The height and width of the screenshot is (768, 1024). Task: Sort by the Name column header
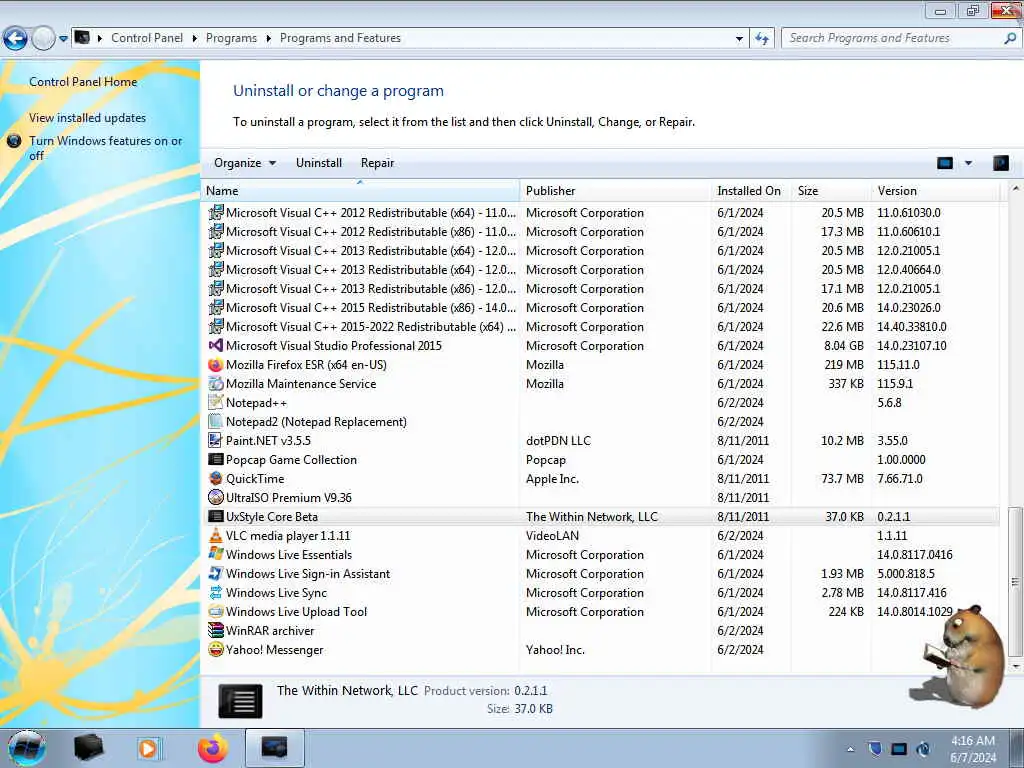(361, 191)
